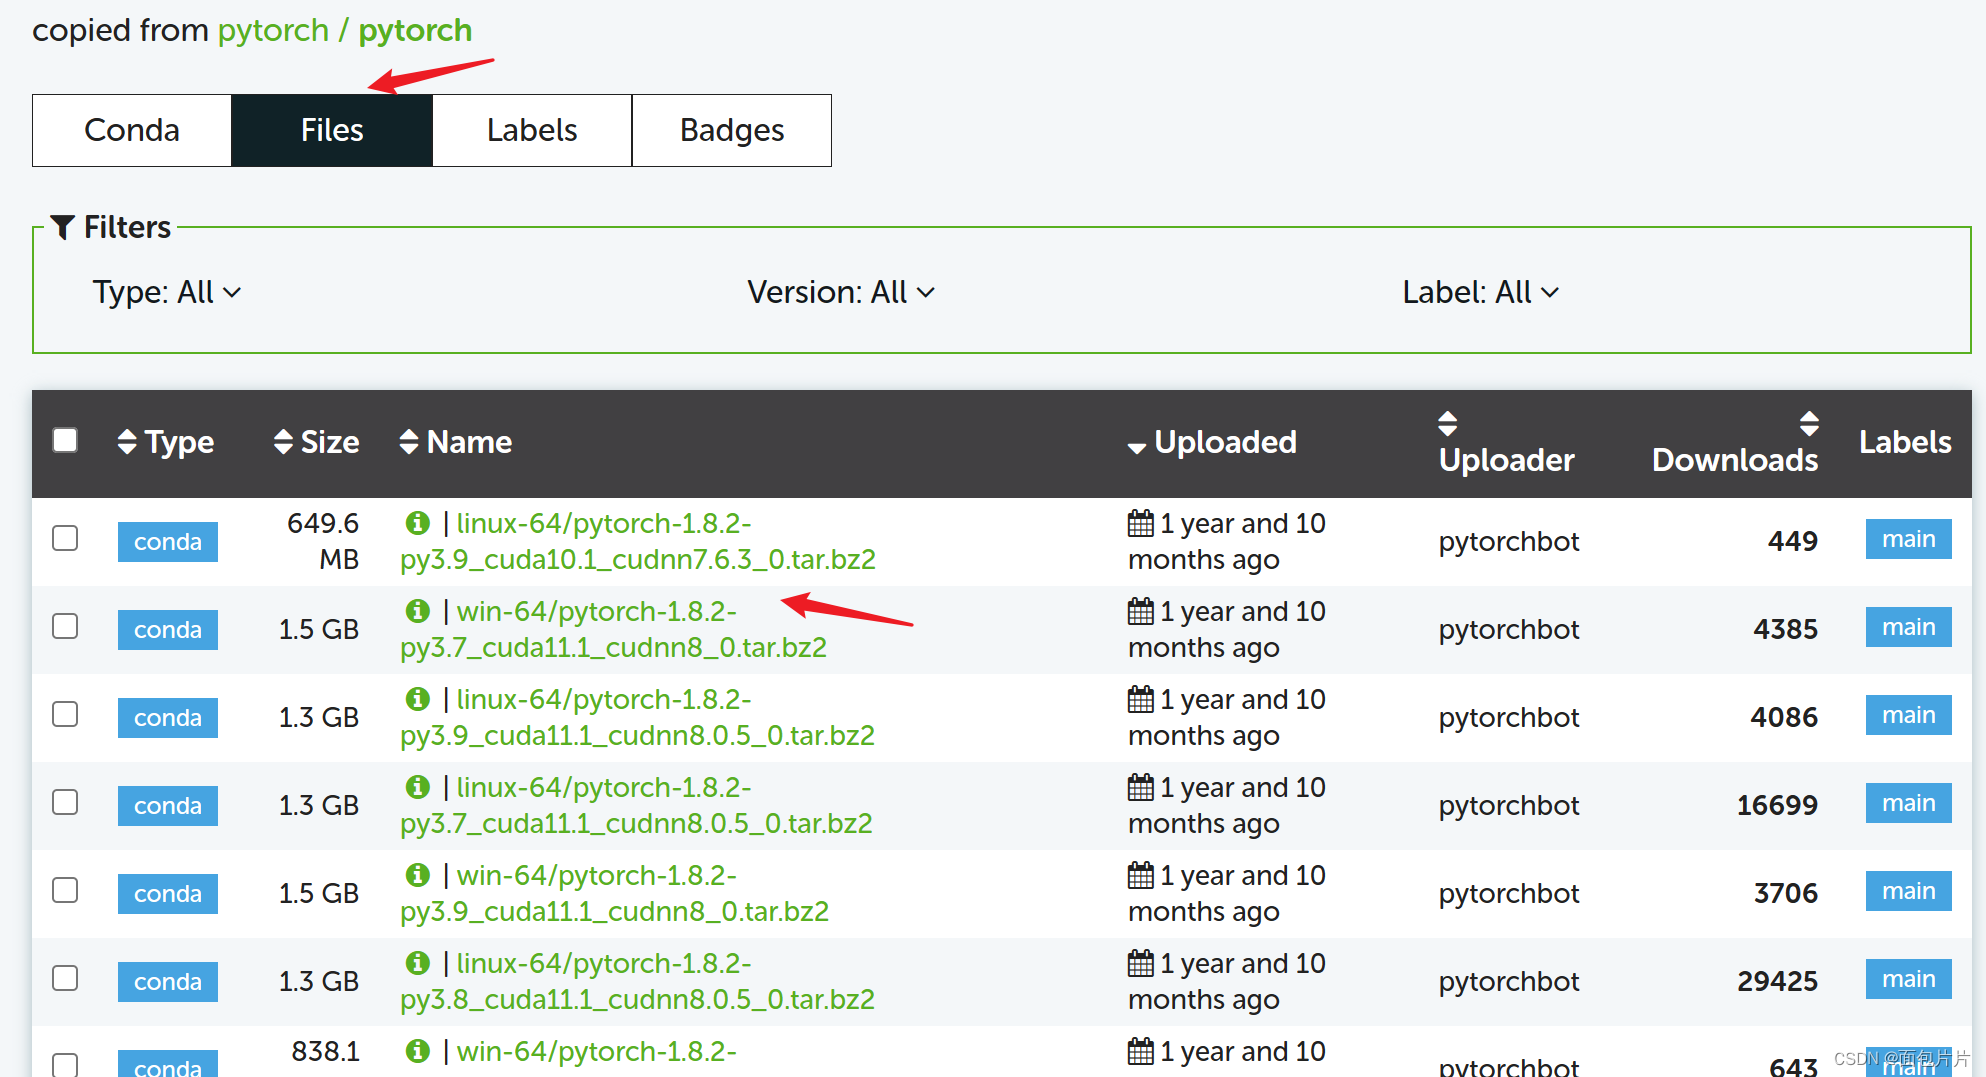Check the box for the 838.1 size row
The height and width of the screenshot is (1077, 1986).
[x=65, y=1065]
